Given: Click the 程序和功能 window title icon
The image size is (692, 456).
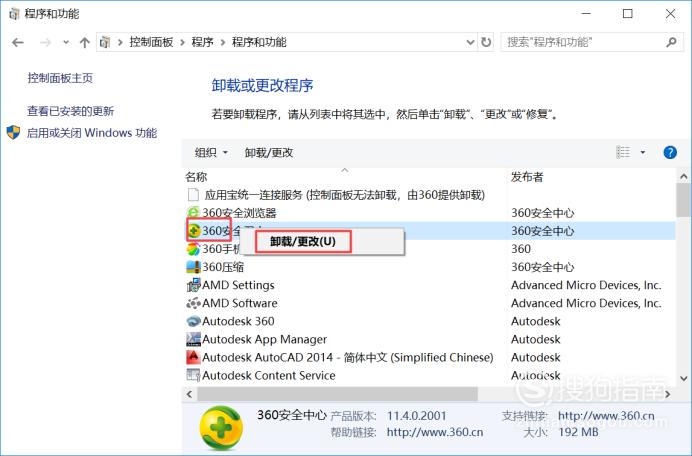Looking at the screenshot, I should pyautogui.click(x=14, y=14).
